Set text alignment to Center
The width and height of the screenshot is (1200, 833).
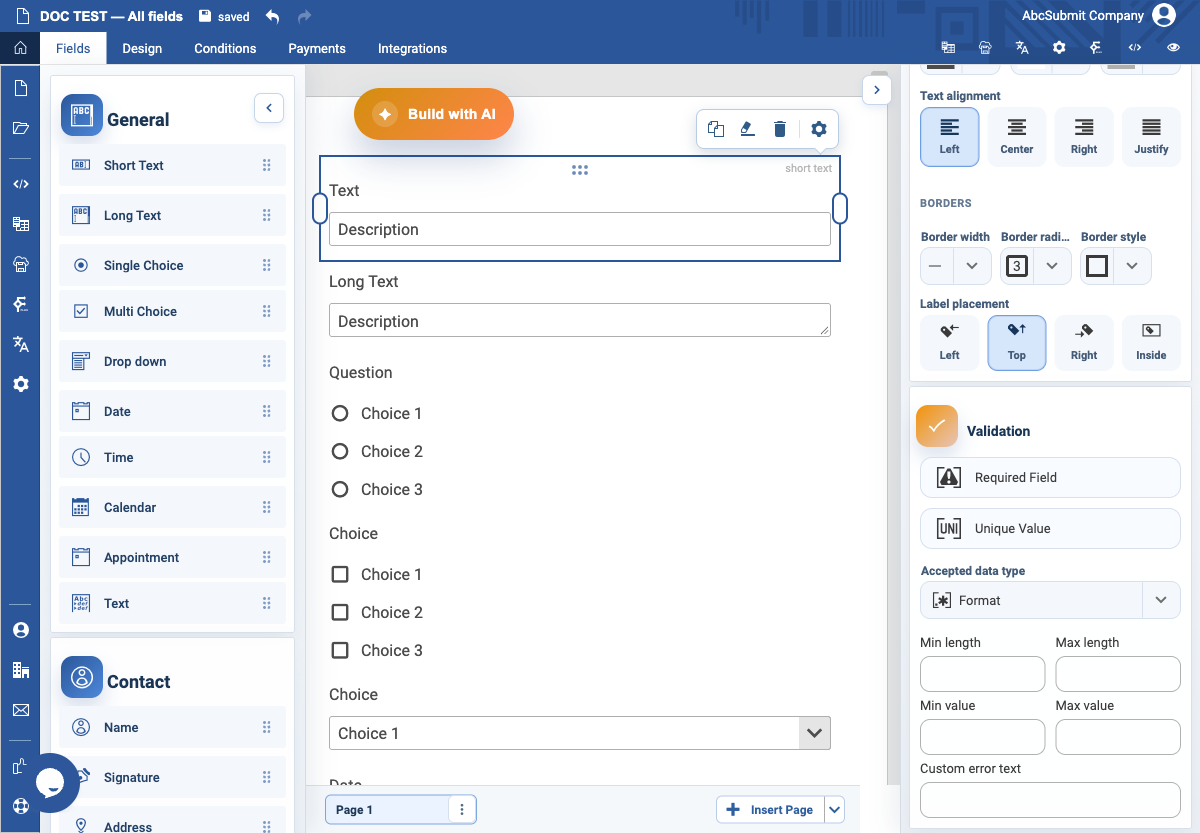point(1017,137)
